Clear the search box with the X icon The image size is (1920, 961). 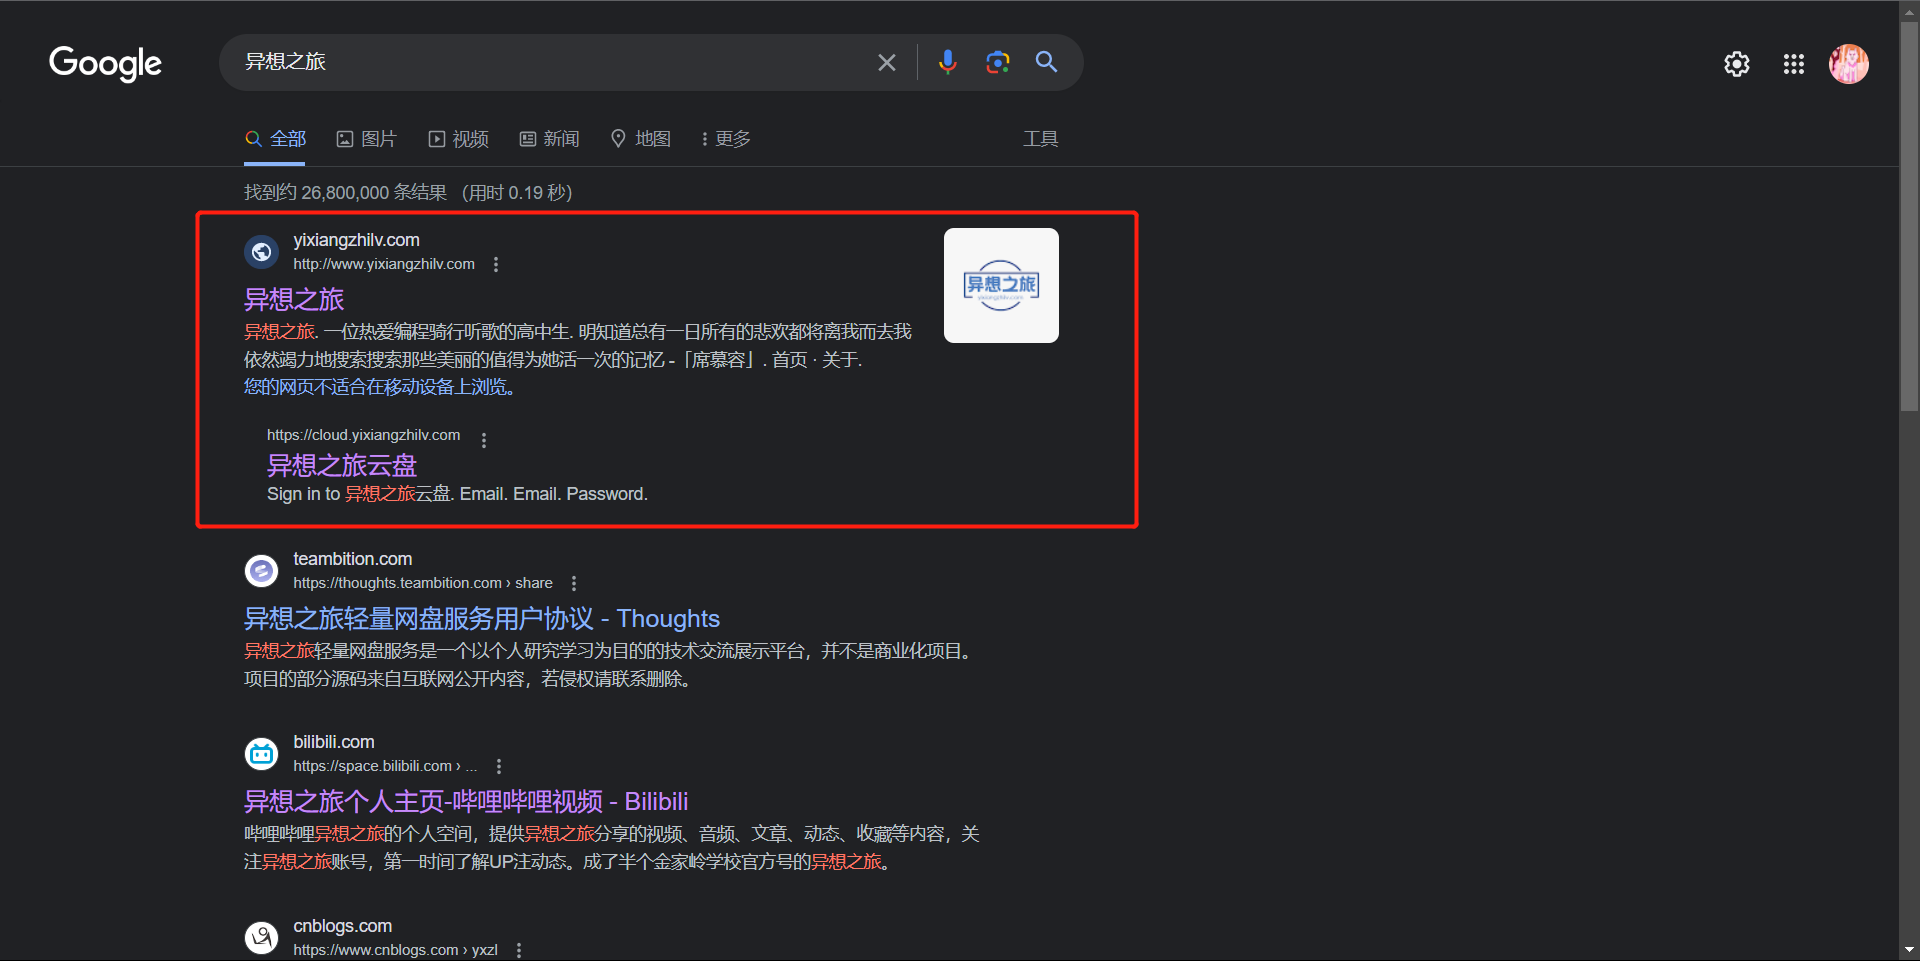(886, 62)
